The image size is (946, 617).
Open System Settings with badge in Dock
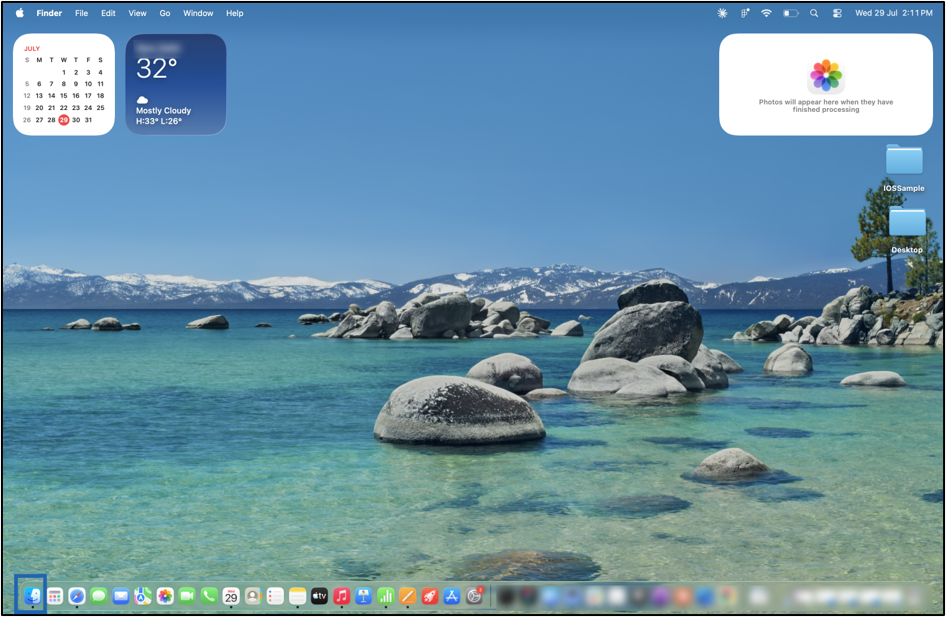point(475,596)
